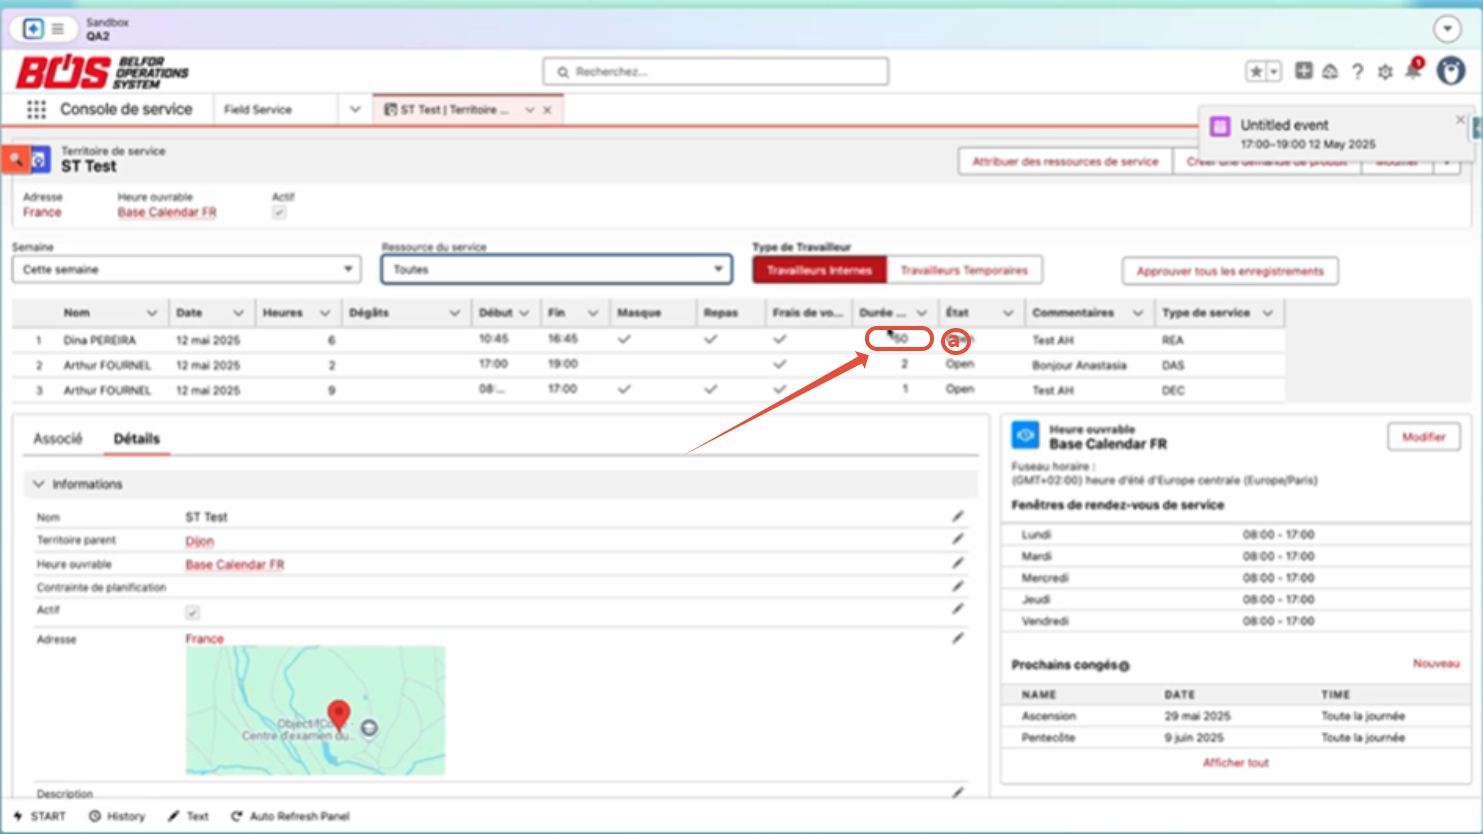1483x834 pixels.
Task: Click Attribuer des ressources de service
Action: tap(1065, 161)
